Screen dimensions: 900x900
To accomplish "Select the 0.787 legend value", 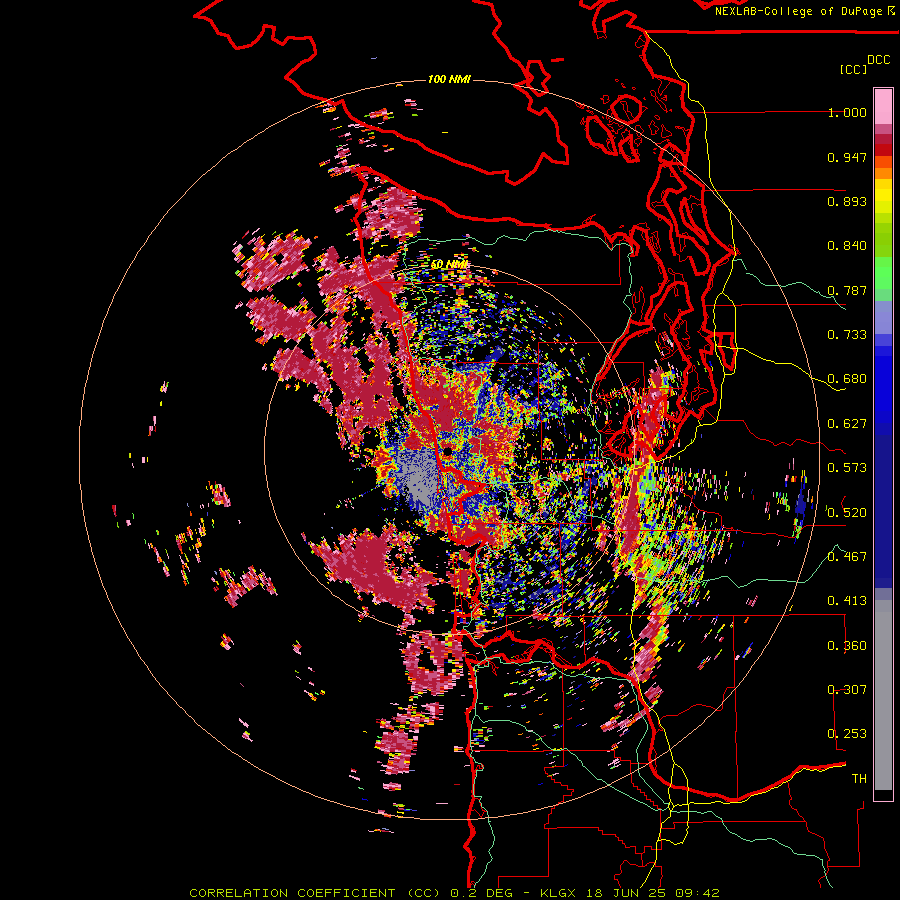I will (x=847, y=290).
